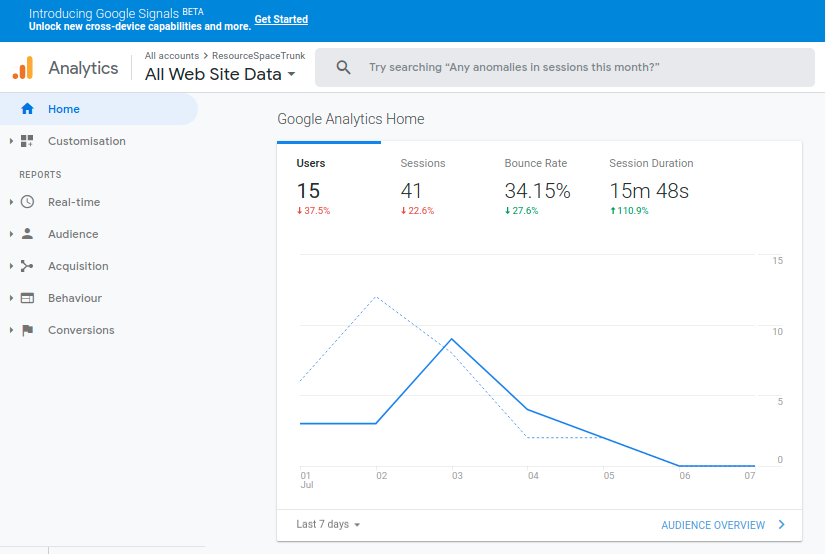The width and height of the screenshot is (825, 554).
Task: Click the Customisation dashboard icon
Action: tap(27, 141)
